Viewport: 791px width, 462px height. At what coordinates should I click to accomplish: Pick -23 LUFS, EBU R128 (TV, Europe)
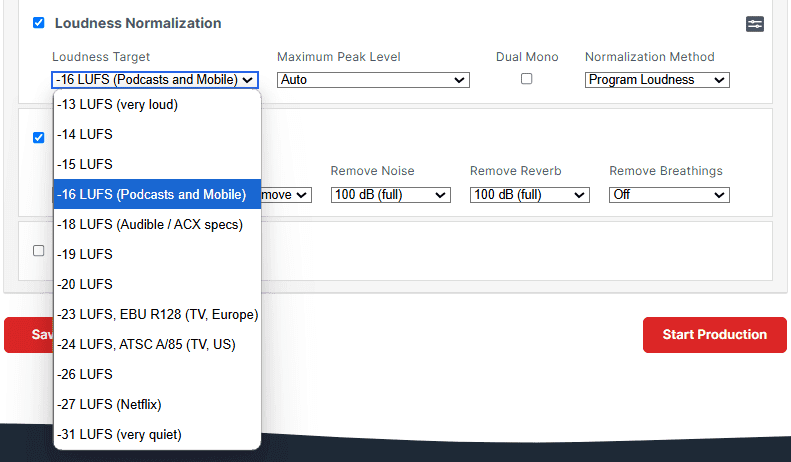point(157,314)
